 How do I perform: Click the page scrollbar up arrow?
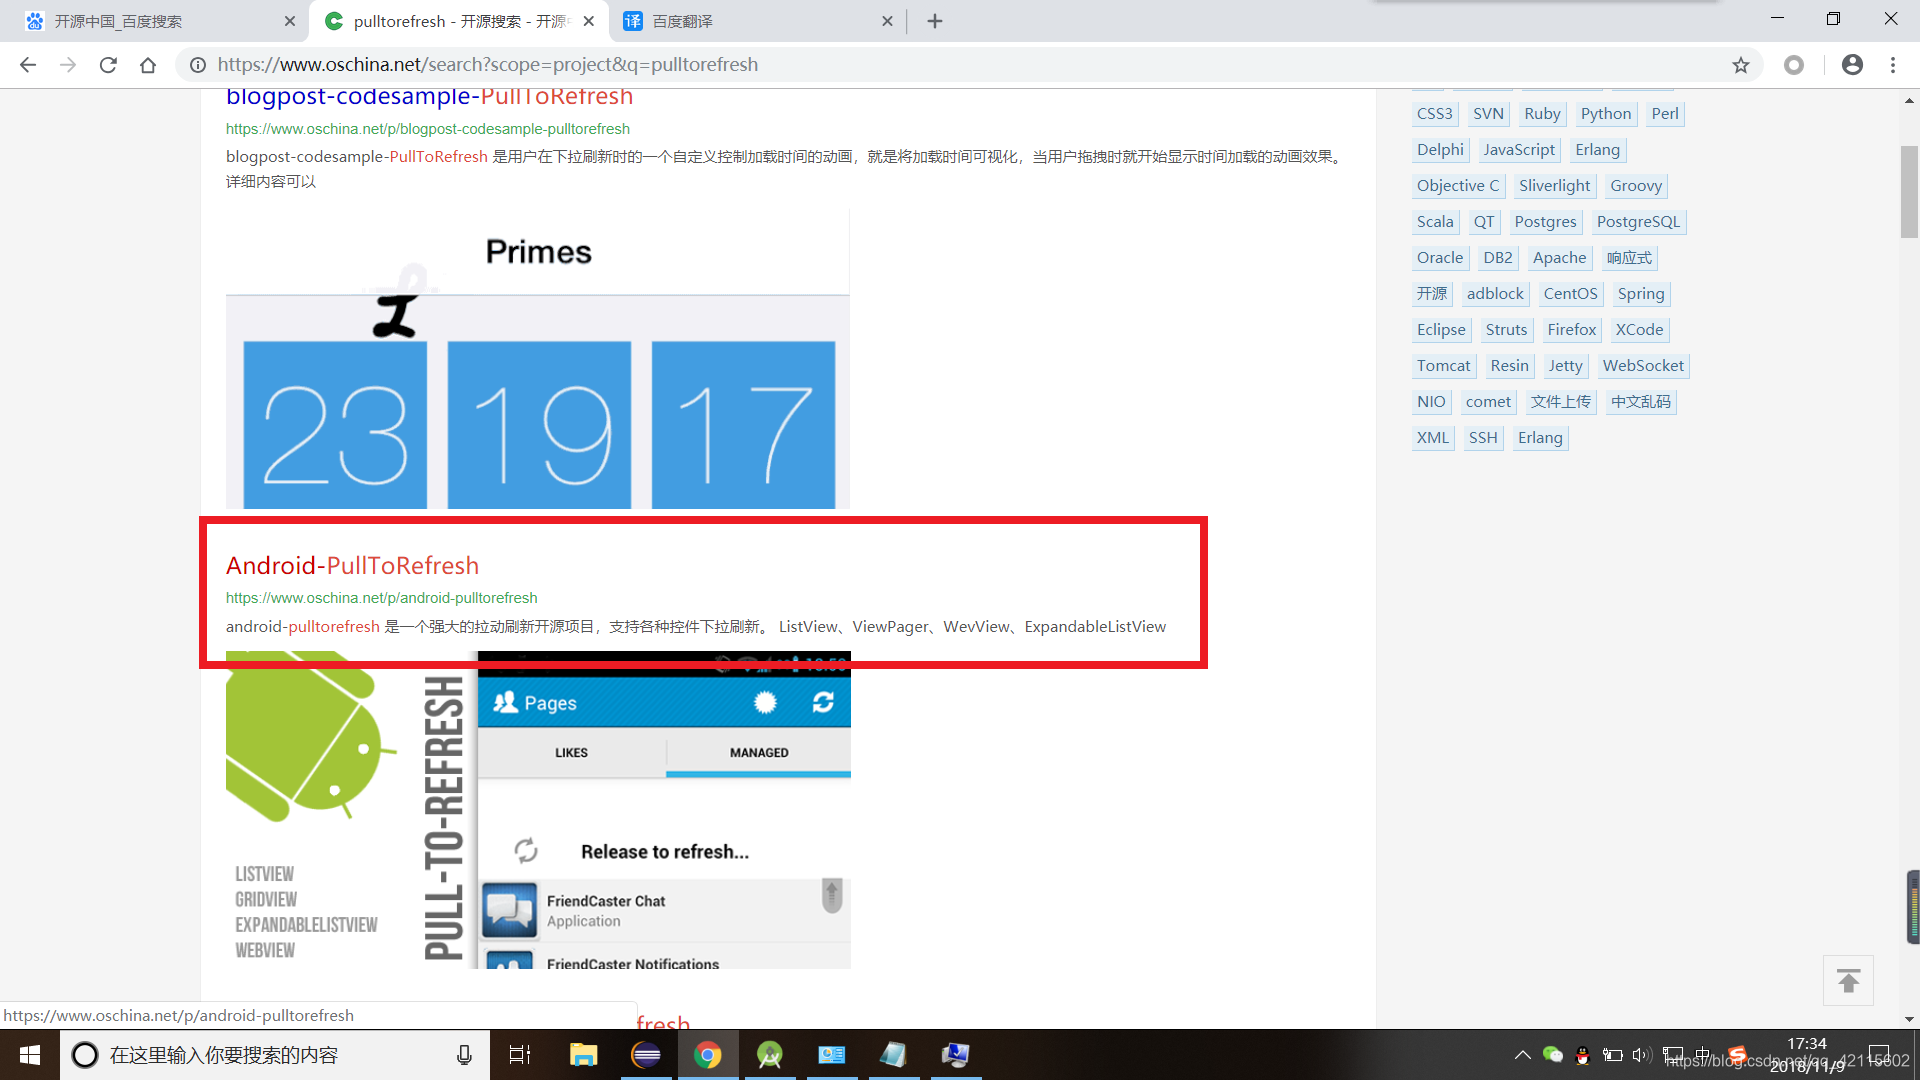(x=1909, y=100)
